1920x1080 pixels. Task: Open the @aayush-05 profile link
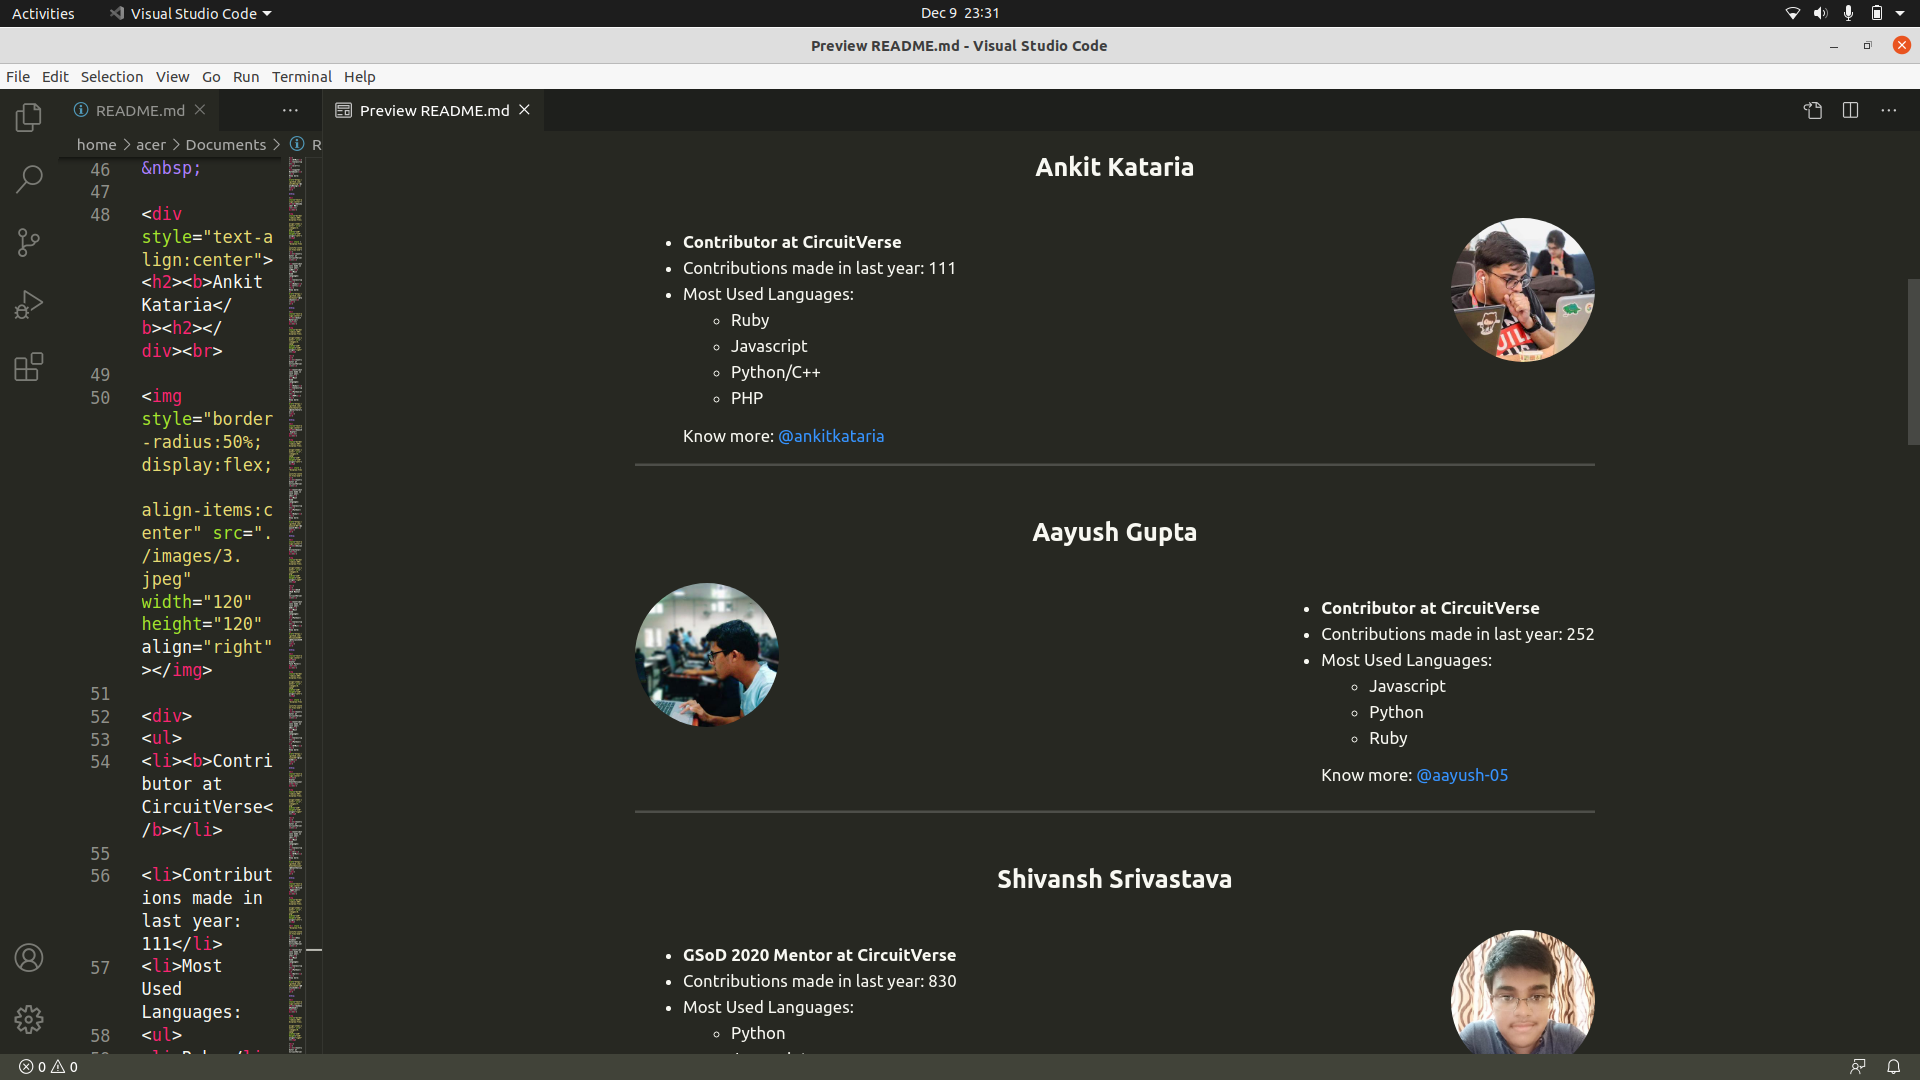click(1462, 775)
